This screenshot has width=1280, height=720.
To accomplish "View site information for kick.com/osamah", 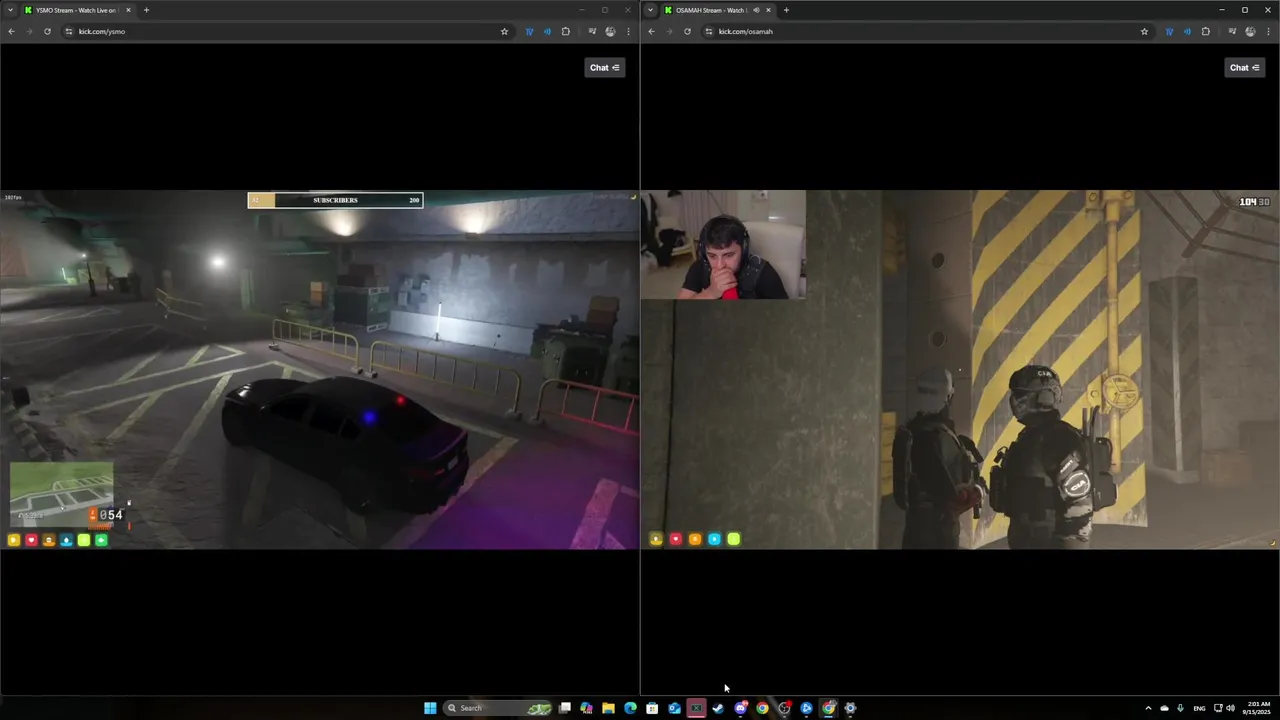I will [x=709, y=31].
